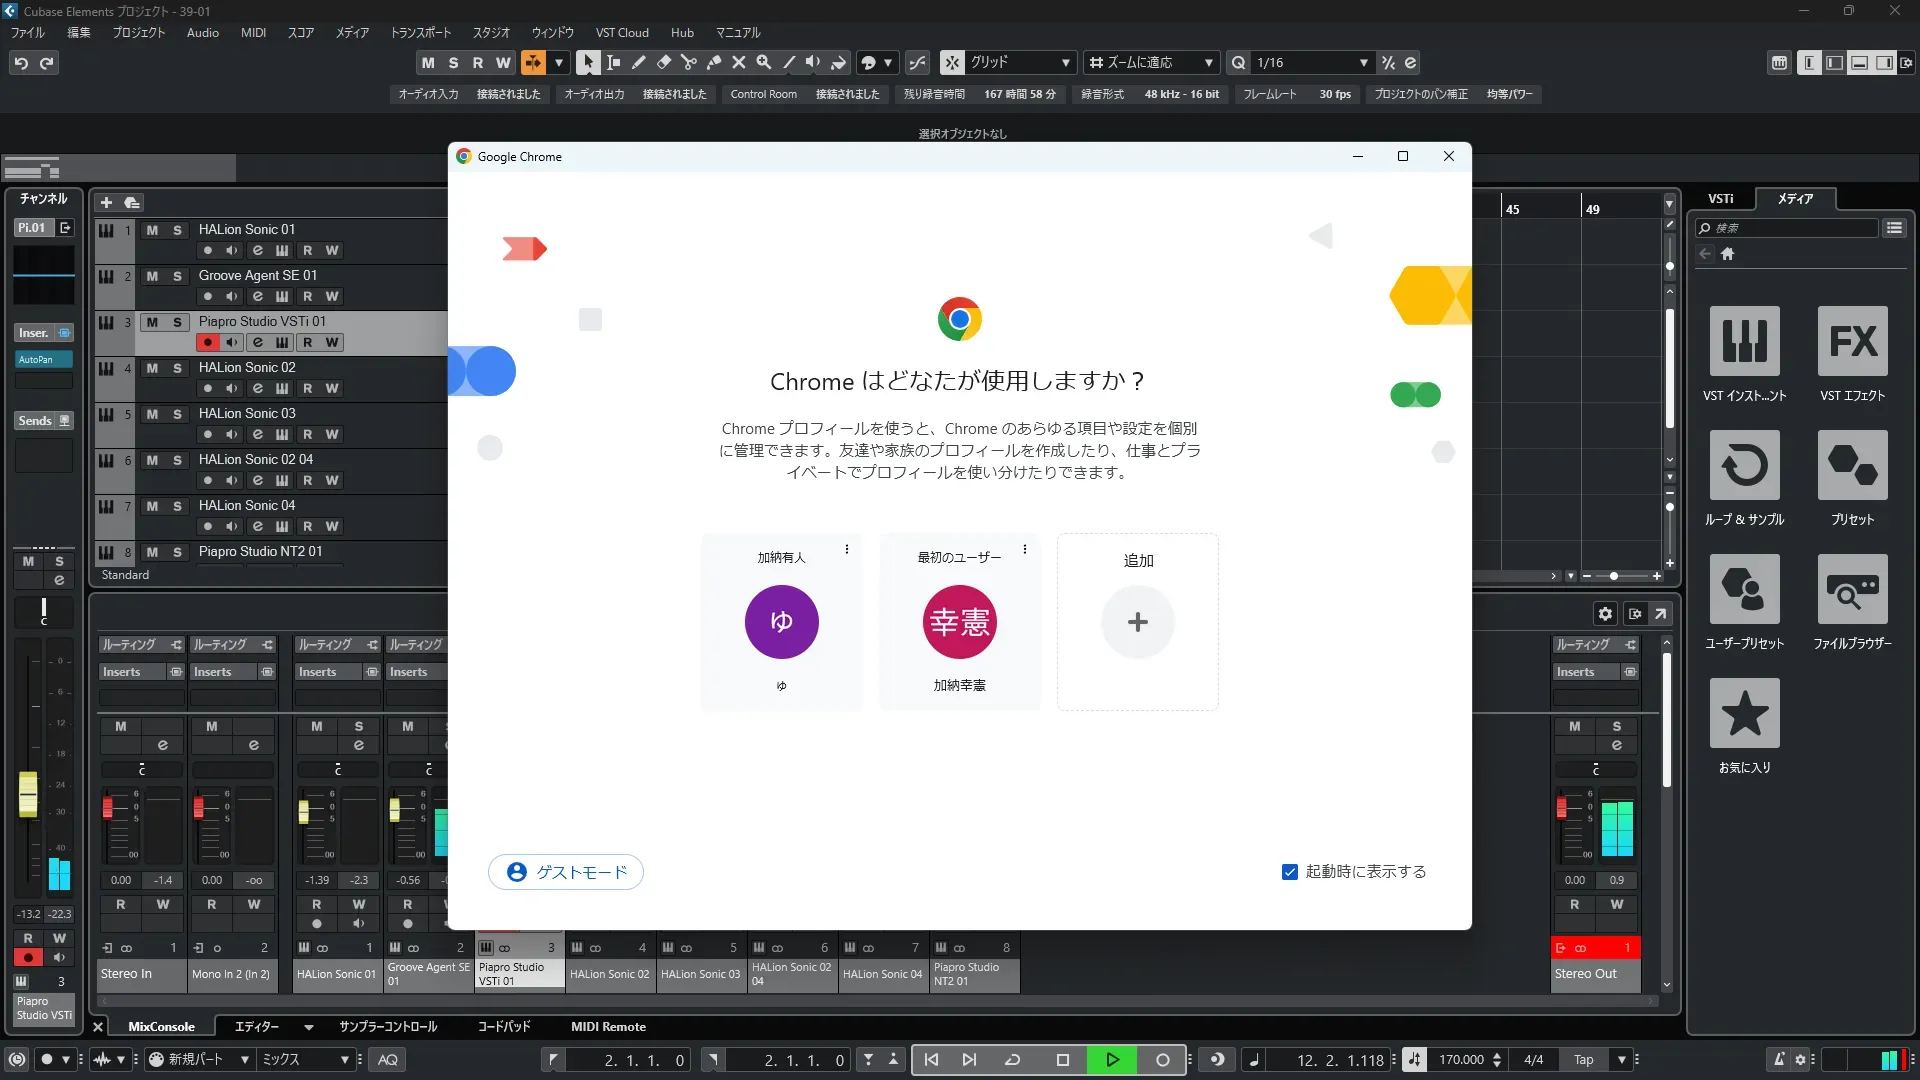Mute the Groove Agent SE 01 track
The image size is (1920, 1080).
point(152,276)
